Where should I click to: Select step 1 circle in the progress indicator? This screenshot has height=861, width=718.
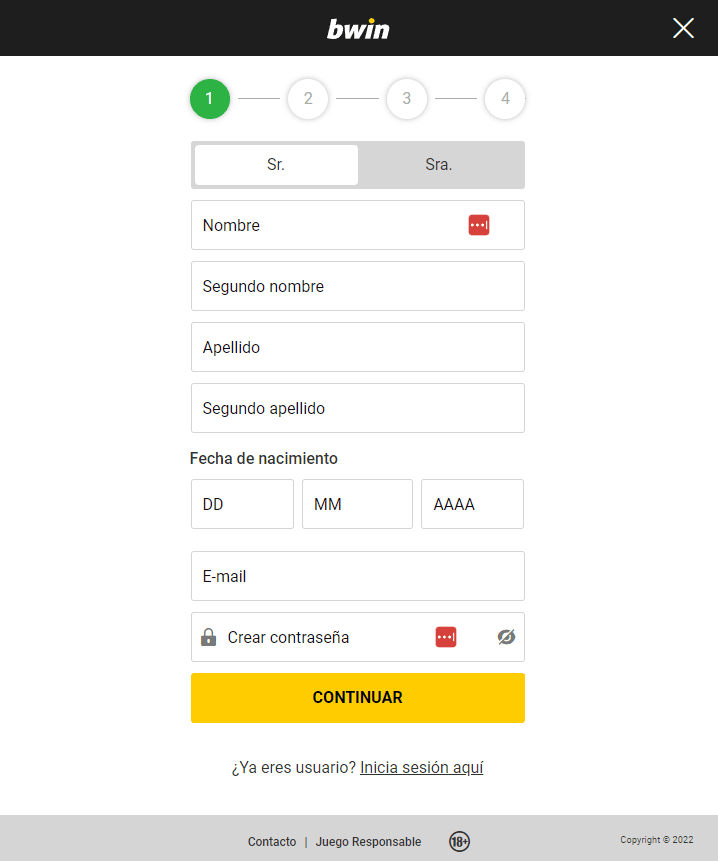[x=209, y=99]
